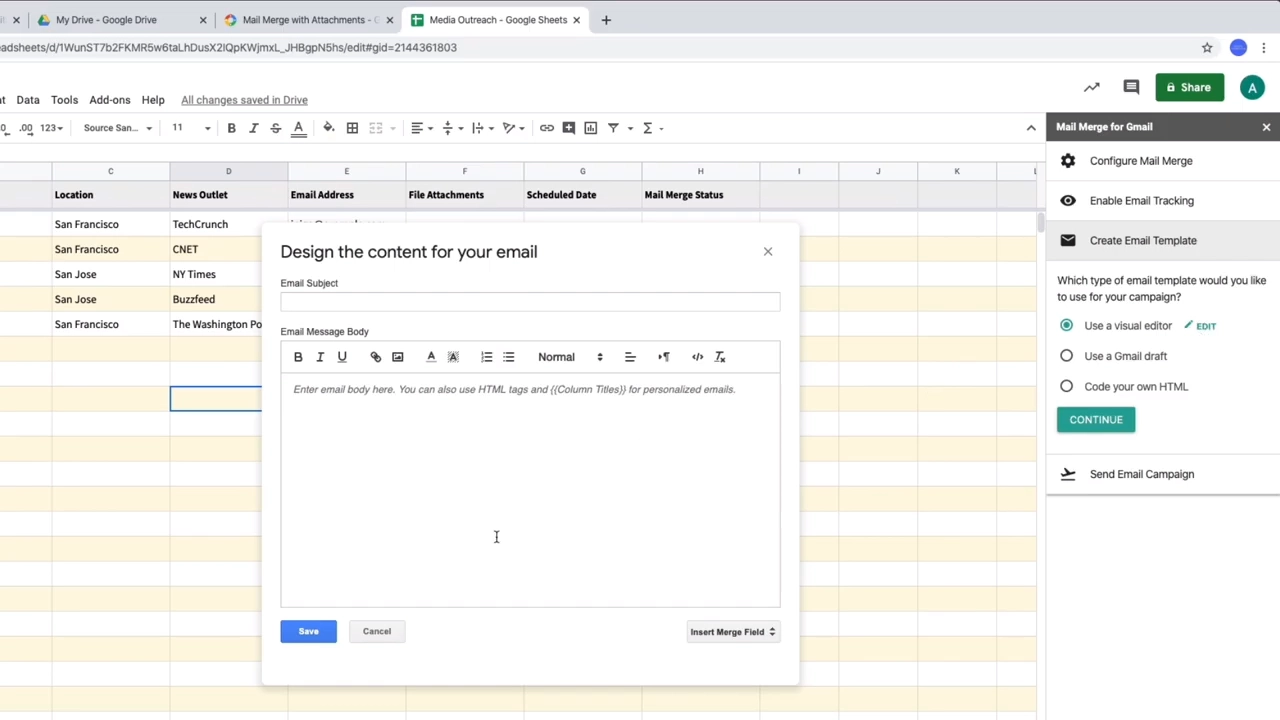Select Use a visual editor option
The width and height of the screenshot is (1280, 720).
pos(1067,326)
